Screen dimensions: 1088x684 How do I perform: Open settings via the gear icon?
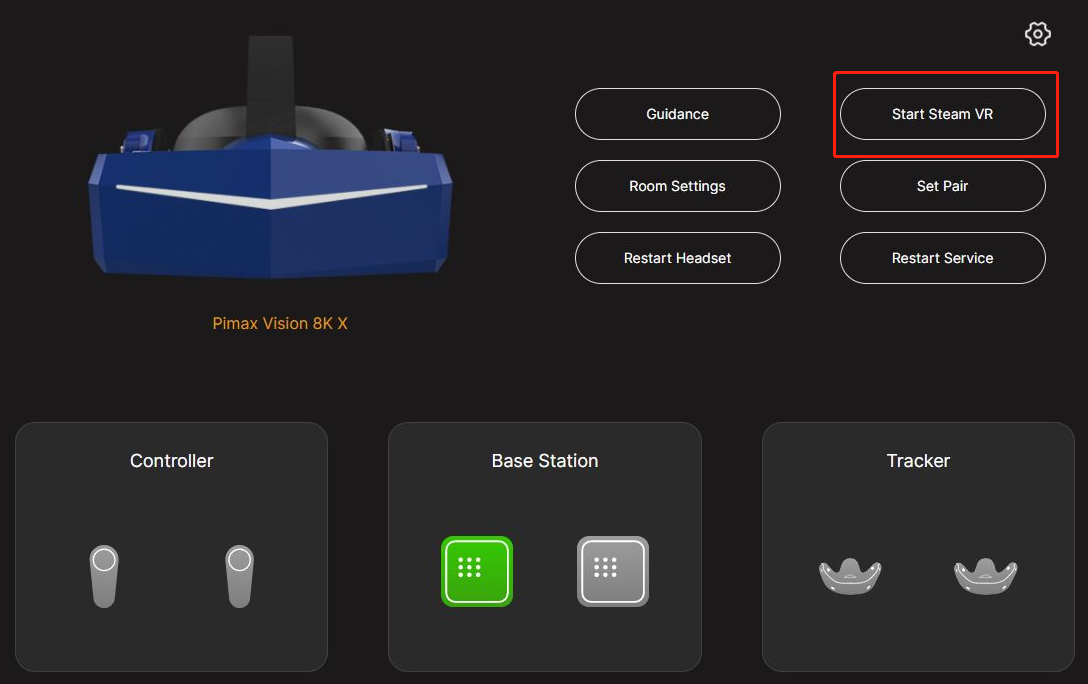1037,34
